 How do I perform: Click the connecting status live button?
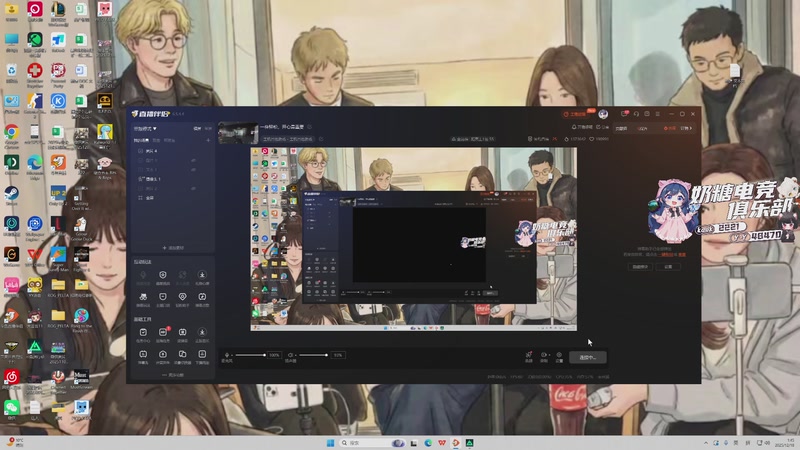[x=588, y=357]
